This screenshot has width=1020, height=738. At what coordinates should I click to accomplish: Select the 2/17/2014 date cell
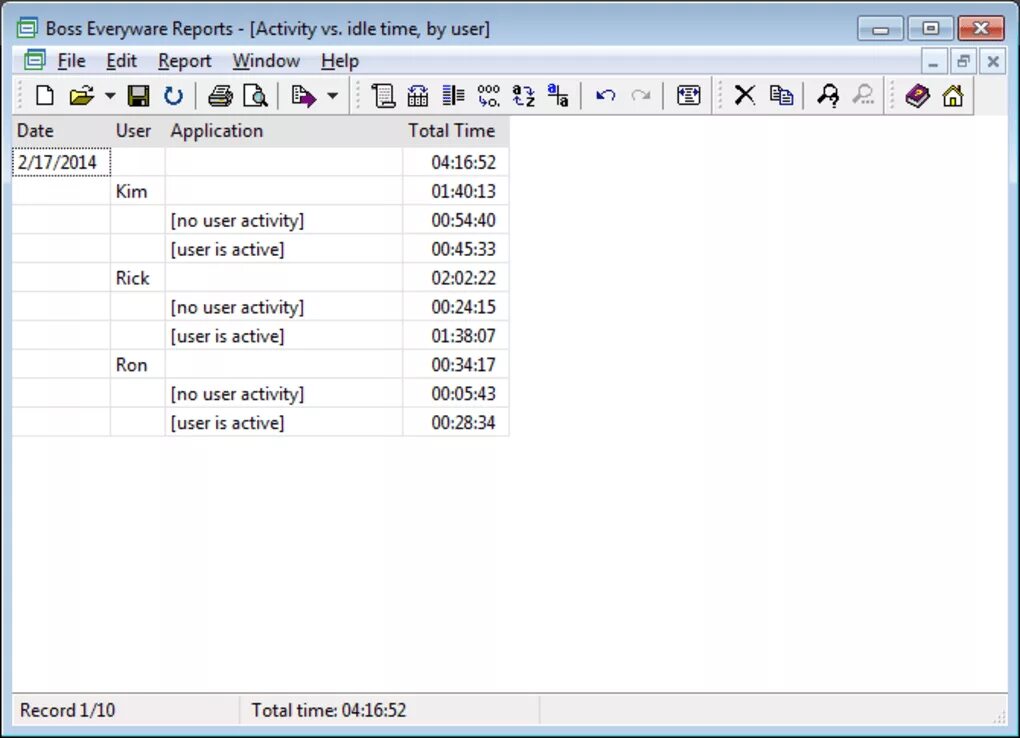click(61, 162)
